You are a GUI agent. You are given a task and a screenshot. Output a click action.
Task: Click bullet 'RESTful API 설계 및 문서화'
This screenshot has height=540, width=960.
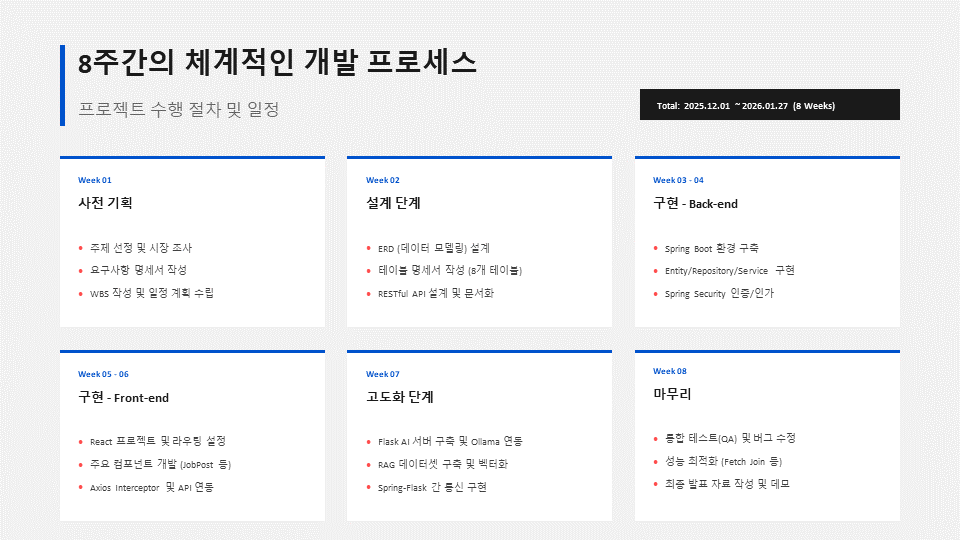436,293
